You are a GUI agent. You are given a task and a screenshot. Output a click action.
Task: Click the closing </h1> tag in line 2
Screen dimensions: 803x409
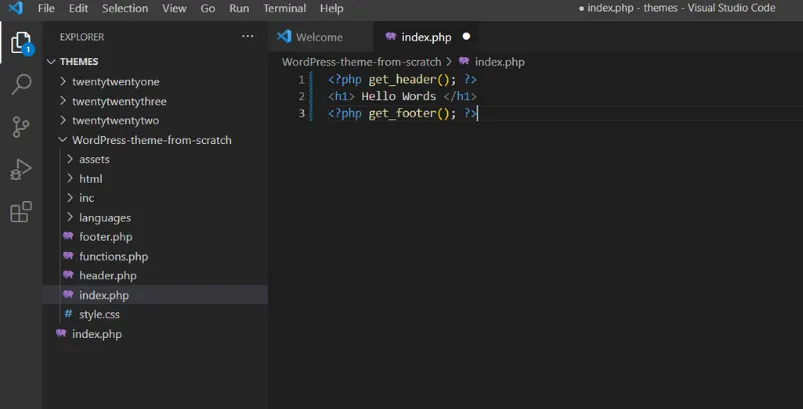click(x=460, y=96)
